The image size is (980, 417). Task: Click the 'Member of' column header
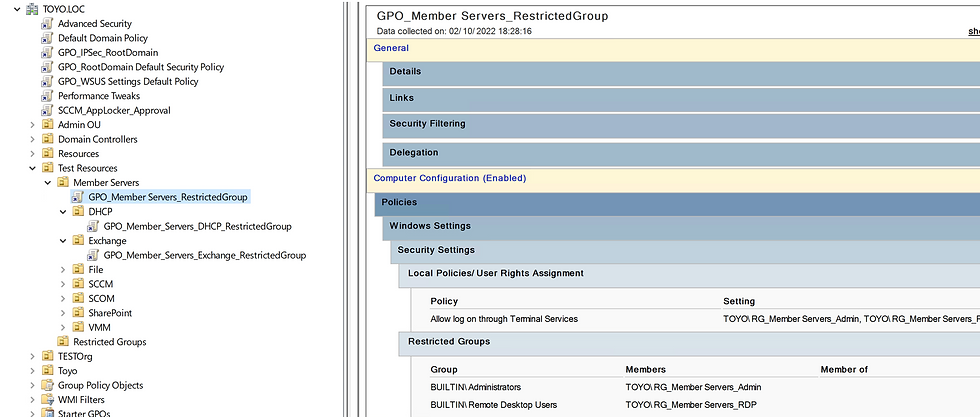tap(844, 369)
